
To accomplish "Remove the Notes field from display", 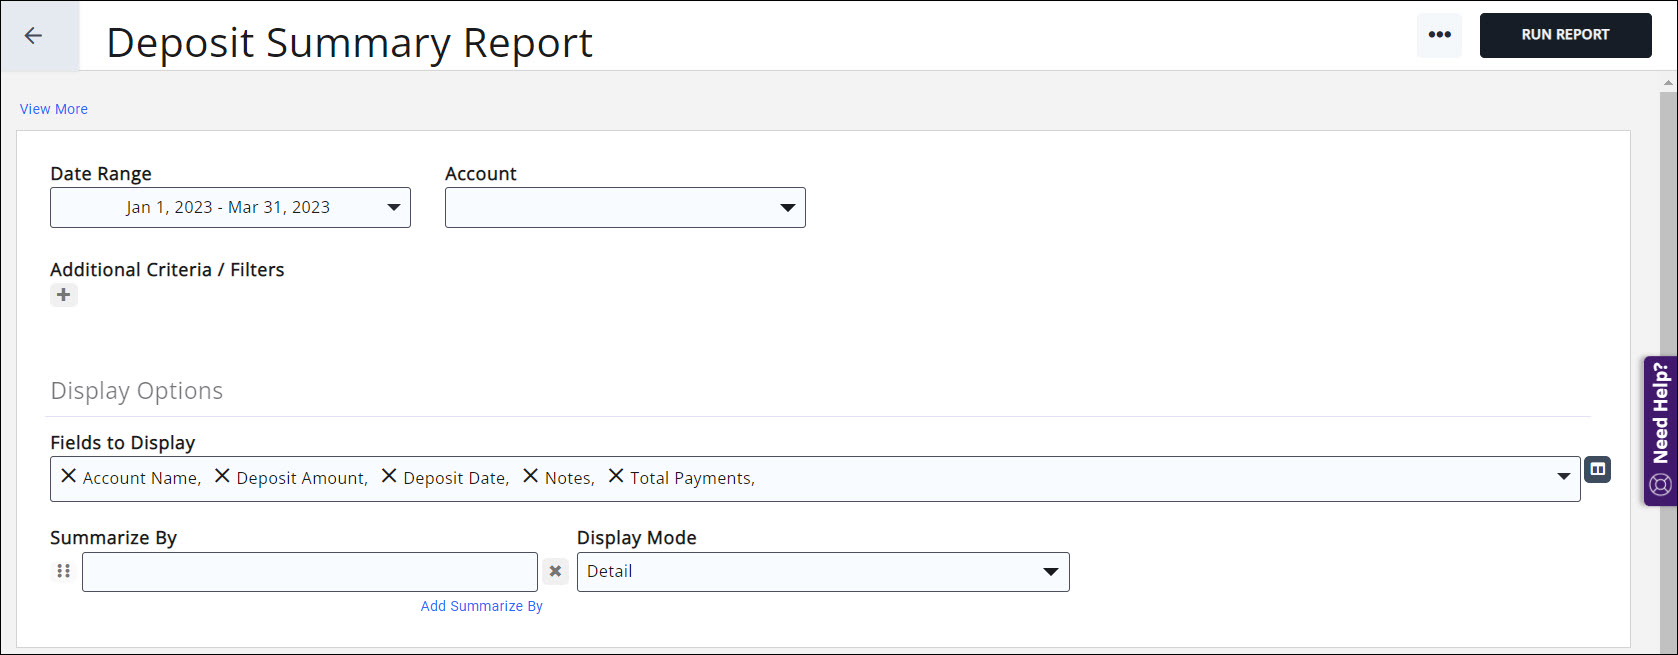I will [531, 476].
